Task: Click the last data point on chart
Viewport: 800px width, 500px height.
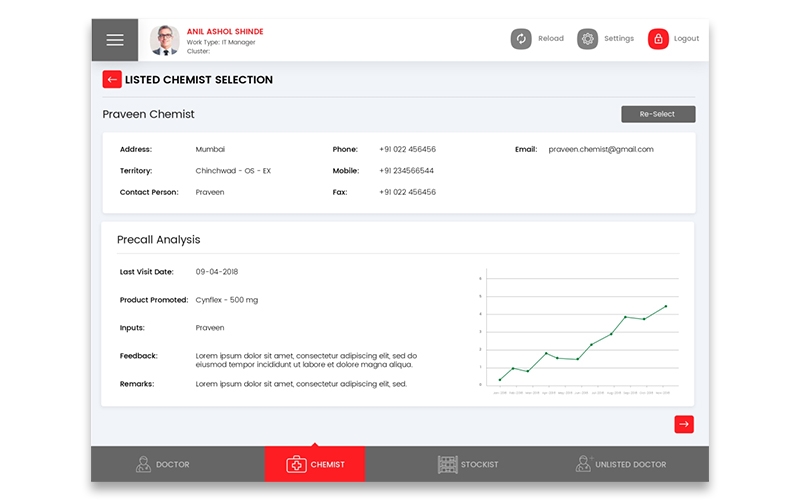Action: coord(666,306)
